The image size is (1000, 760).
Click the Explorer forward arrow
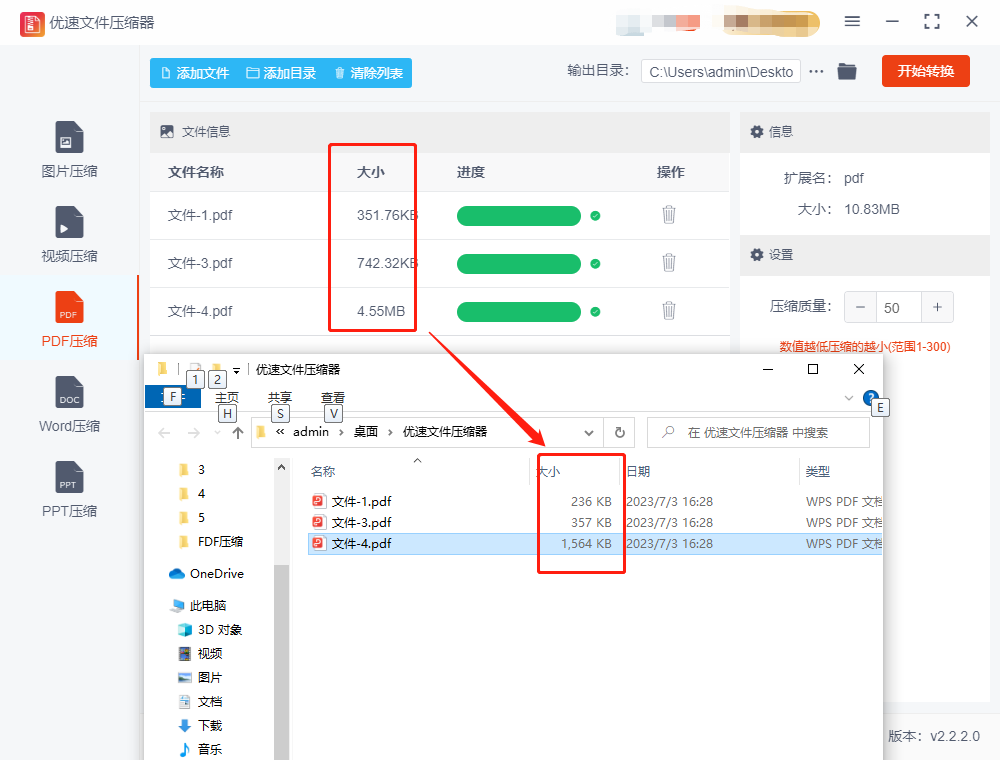point(194,433)
